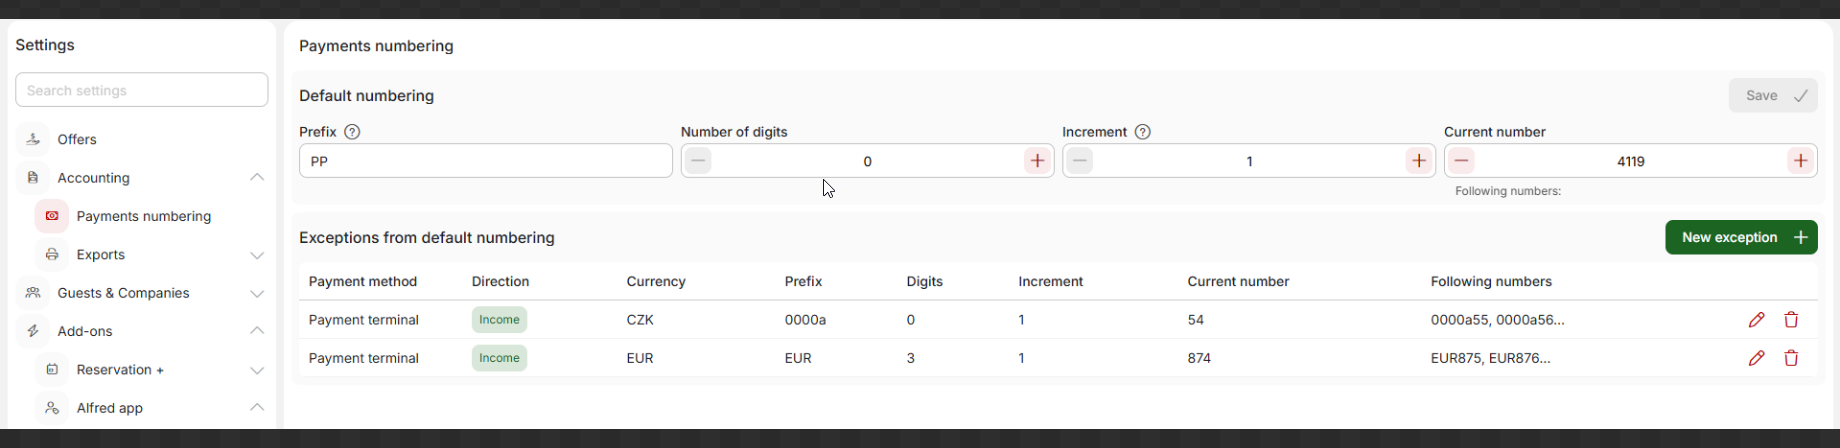Click the Save button
The image size is (1840, 448).
click(x=1772, y=96)
